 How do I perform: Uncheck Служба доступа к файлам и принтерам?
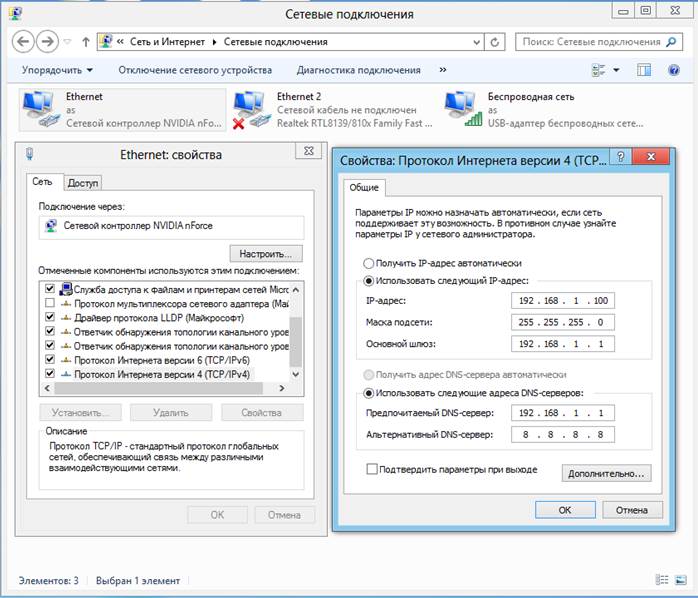coord(50,289)
